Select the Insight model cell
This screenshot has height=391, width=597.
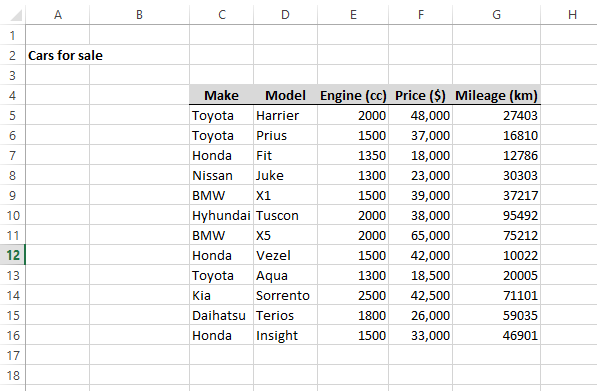point(286,335)
